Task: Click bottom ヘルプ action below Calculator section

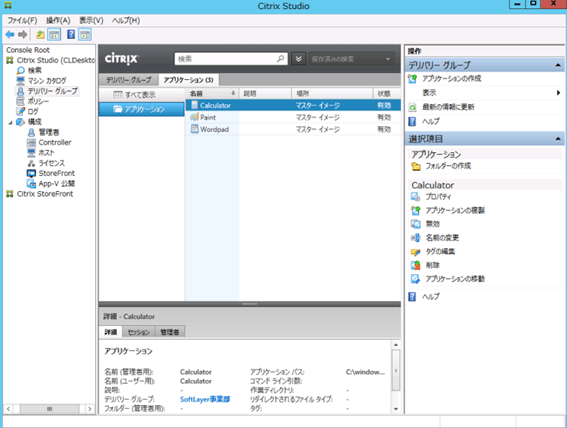Action: (431, 297)
